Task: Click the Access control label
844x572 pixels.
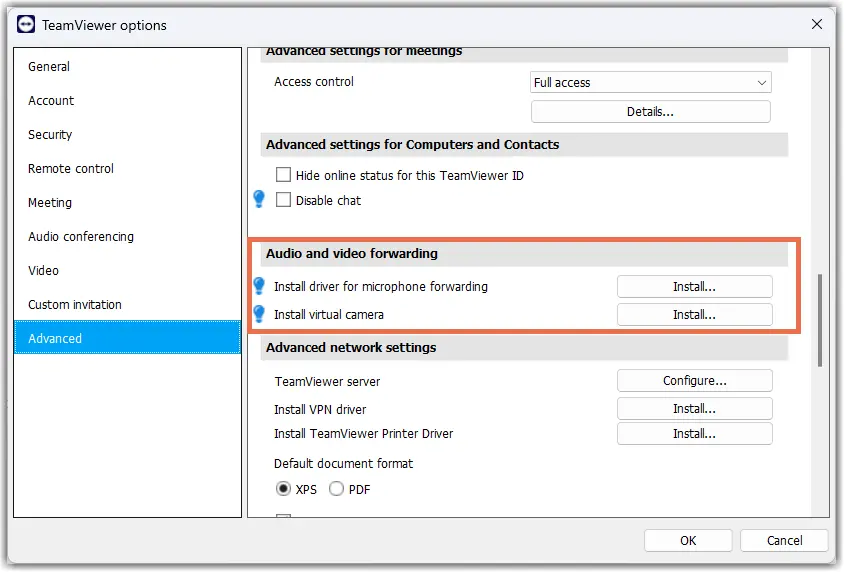Action: coord(314,82)
